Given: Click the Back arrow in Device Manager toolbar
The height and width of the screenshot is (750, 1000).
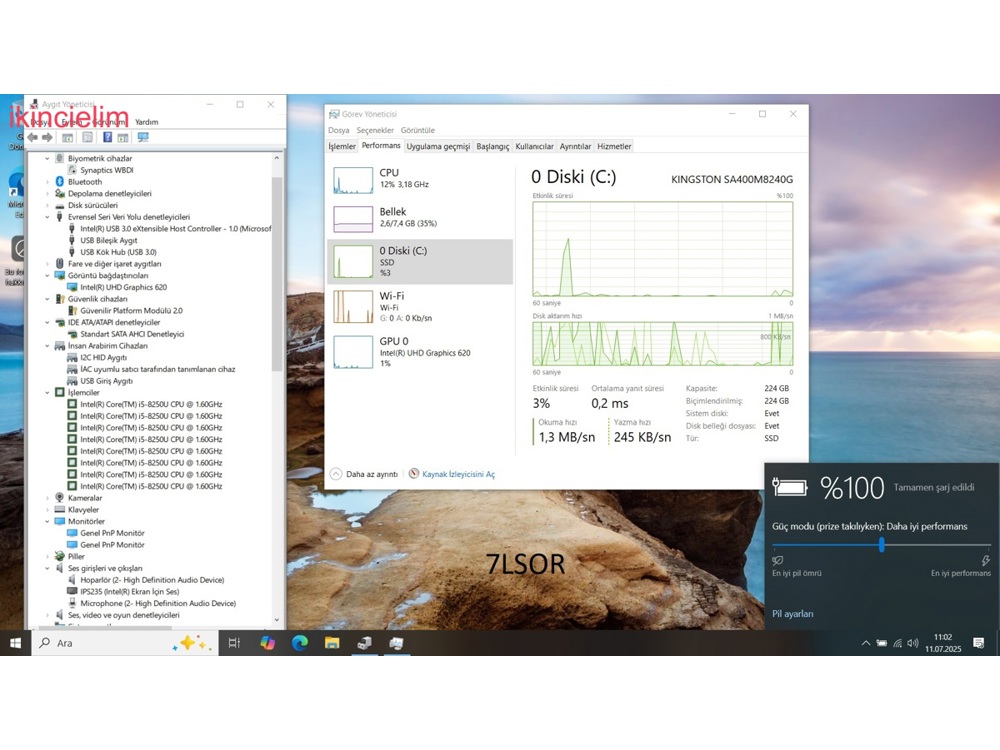Looking at the screenshot, I should pos(33,137).
